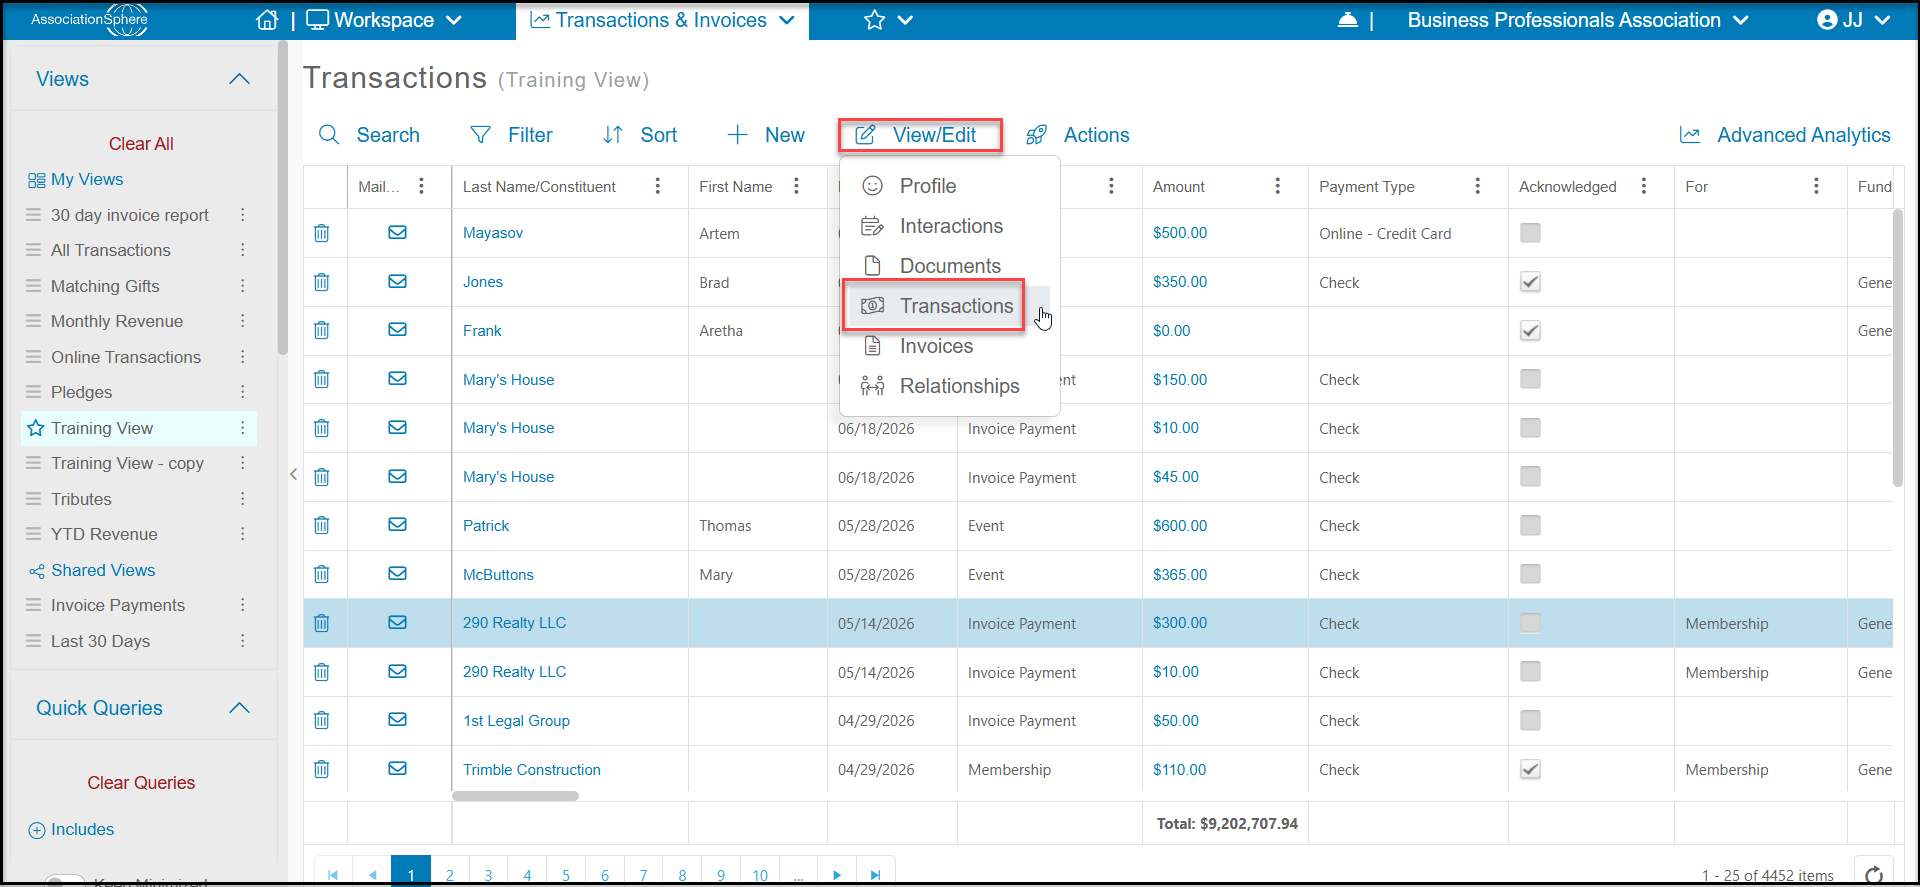1920x887 pixels.
Task: Go to the Home icon
Action: [x=267, y=20]
